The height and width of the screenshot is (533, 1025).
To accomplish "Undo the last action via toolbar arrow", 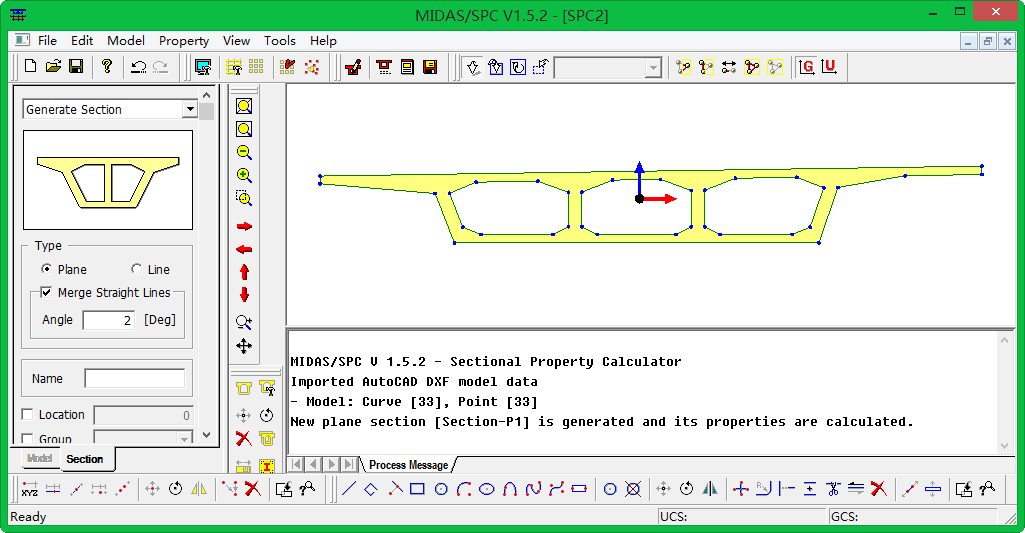I will (x=138, y=67).
